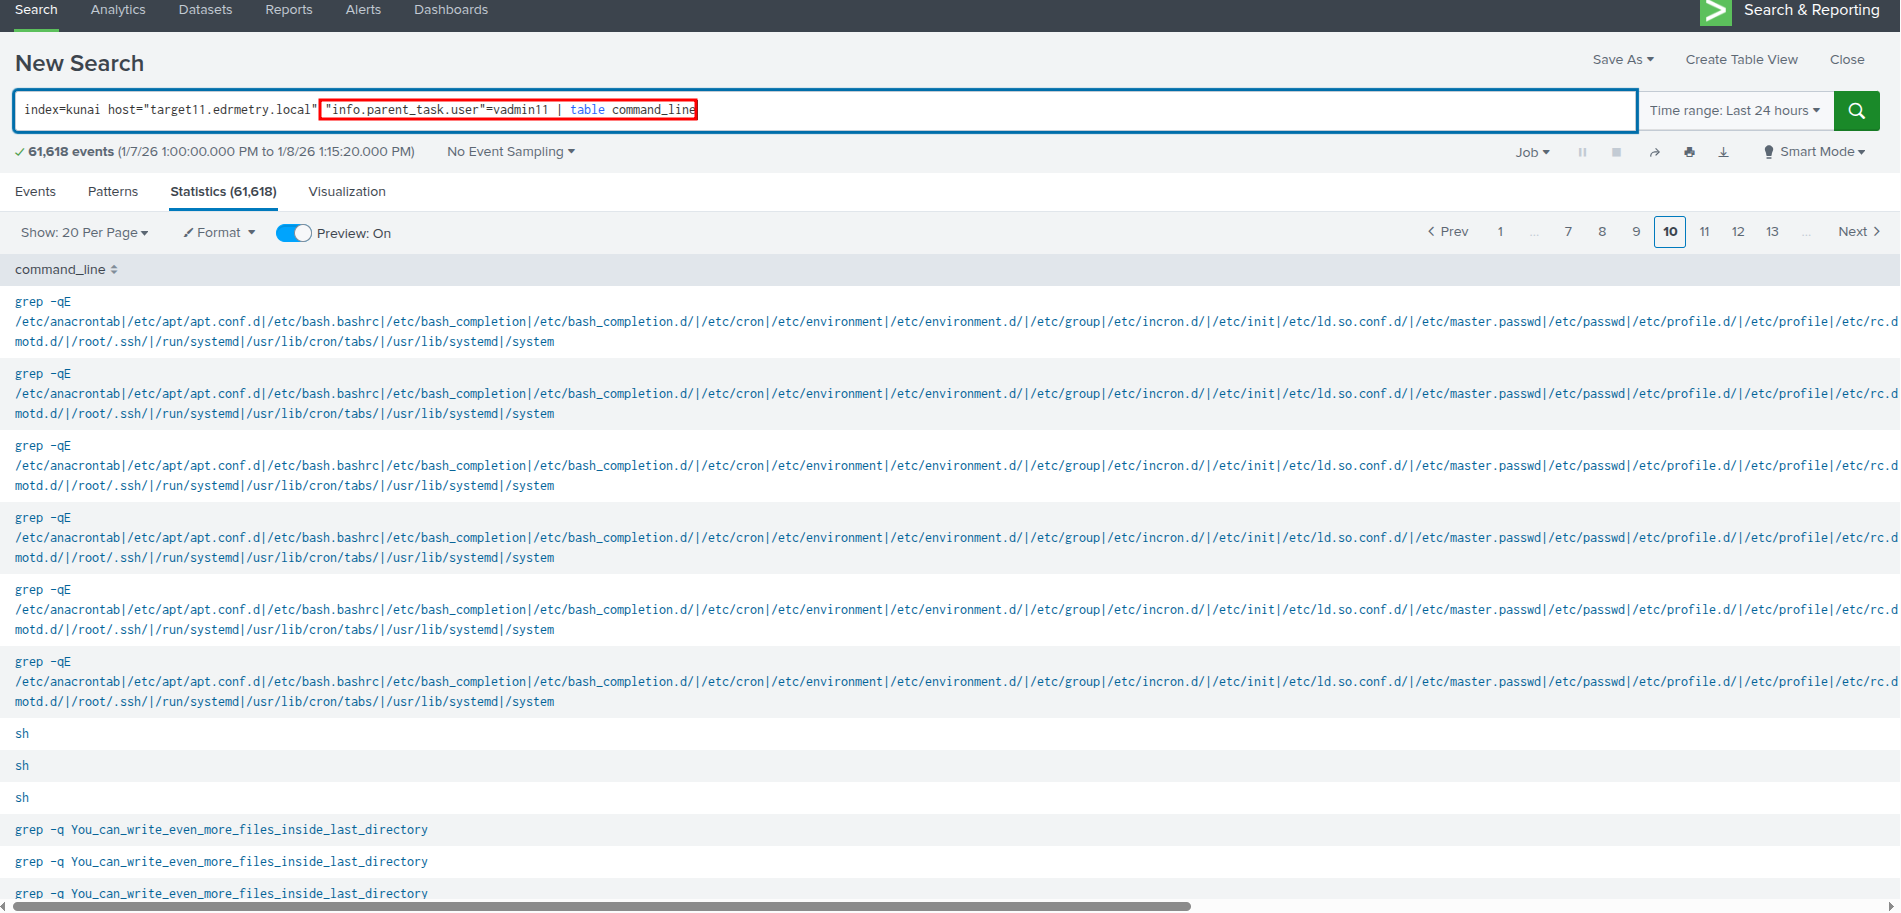Click the Create Table View button
Viewport: 1901px width, 913px height.
click(x=1741, y=60)
